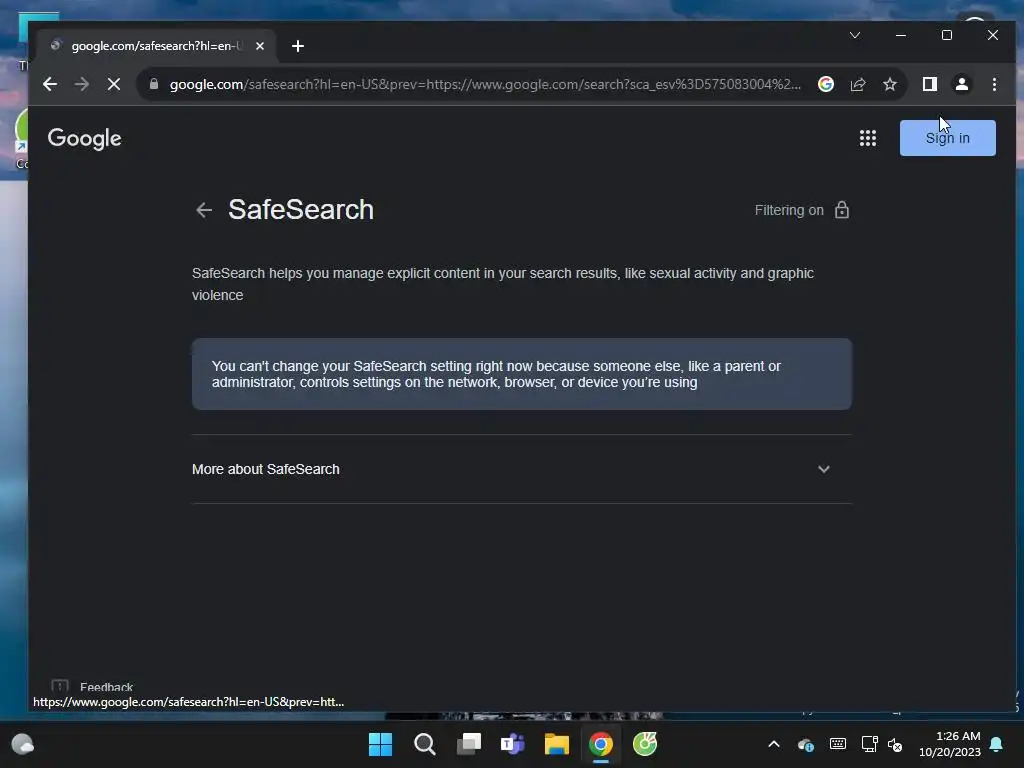Click the Google logo

click(84, 138)
